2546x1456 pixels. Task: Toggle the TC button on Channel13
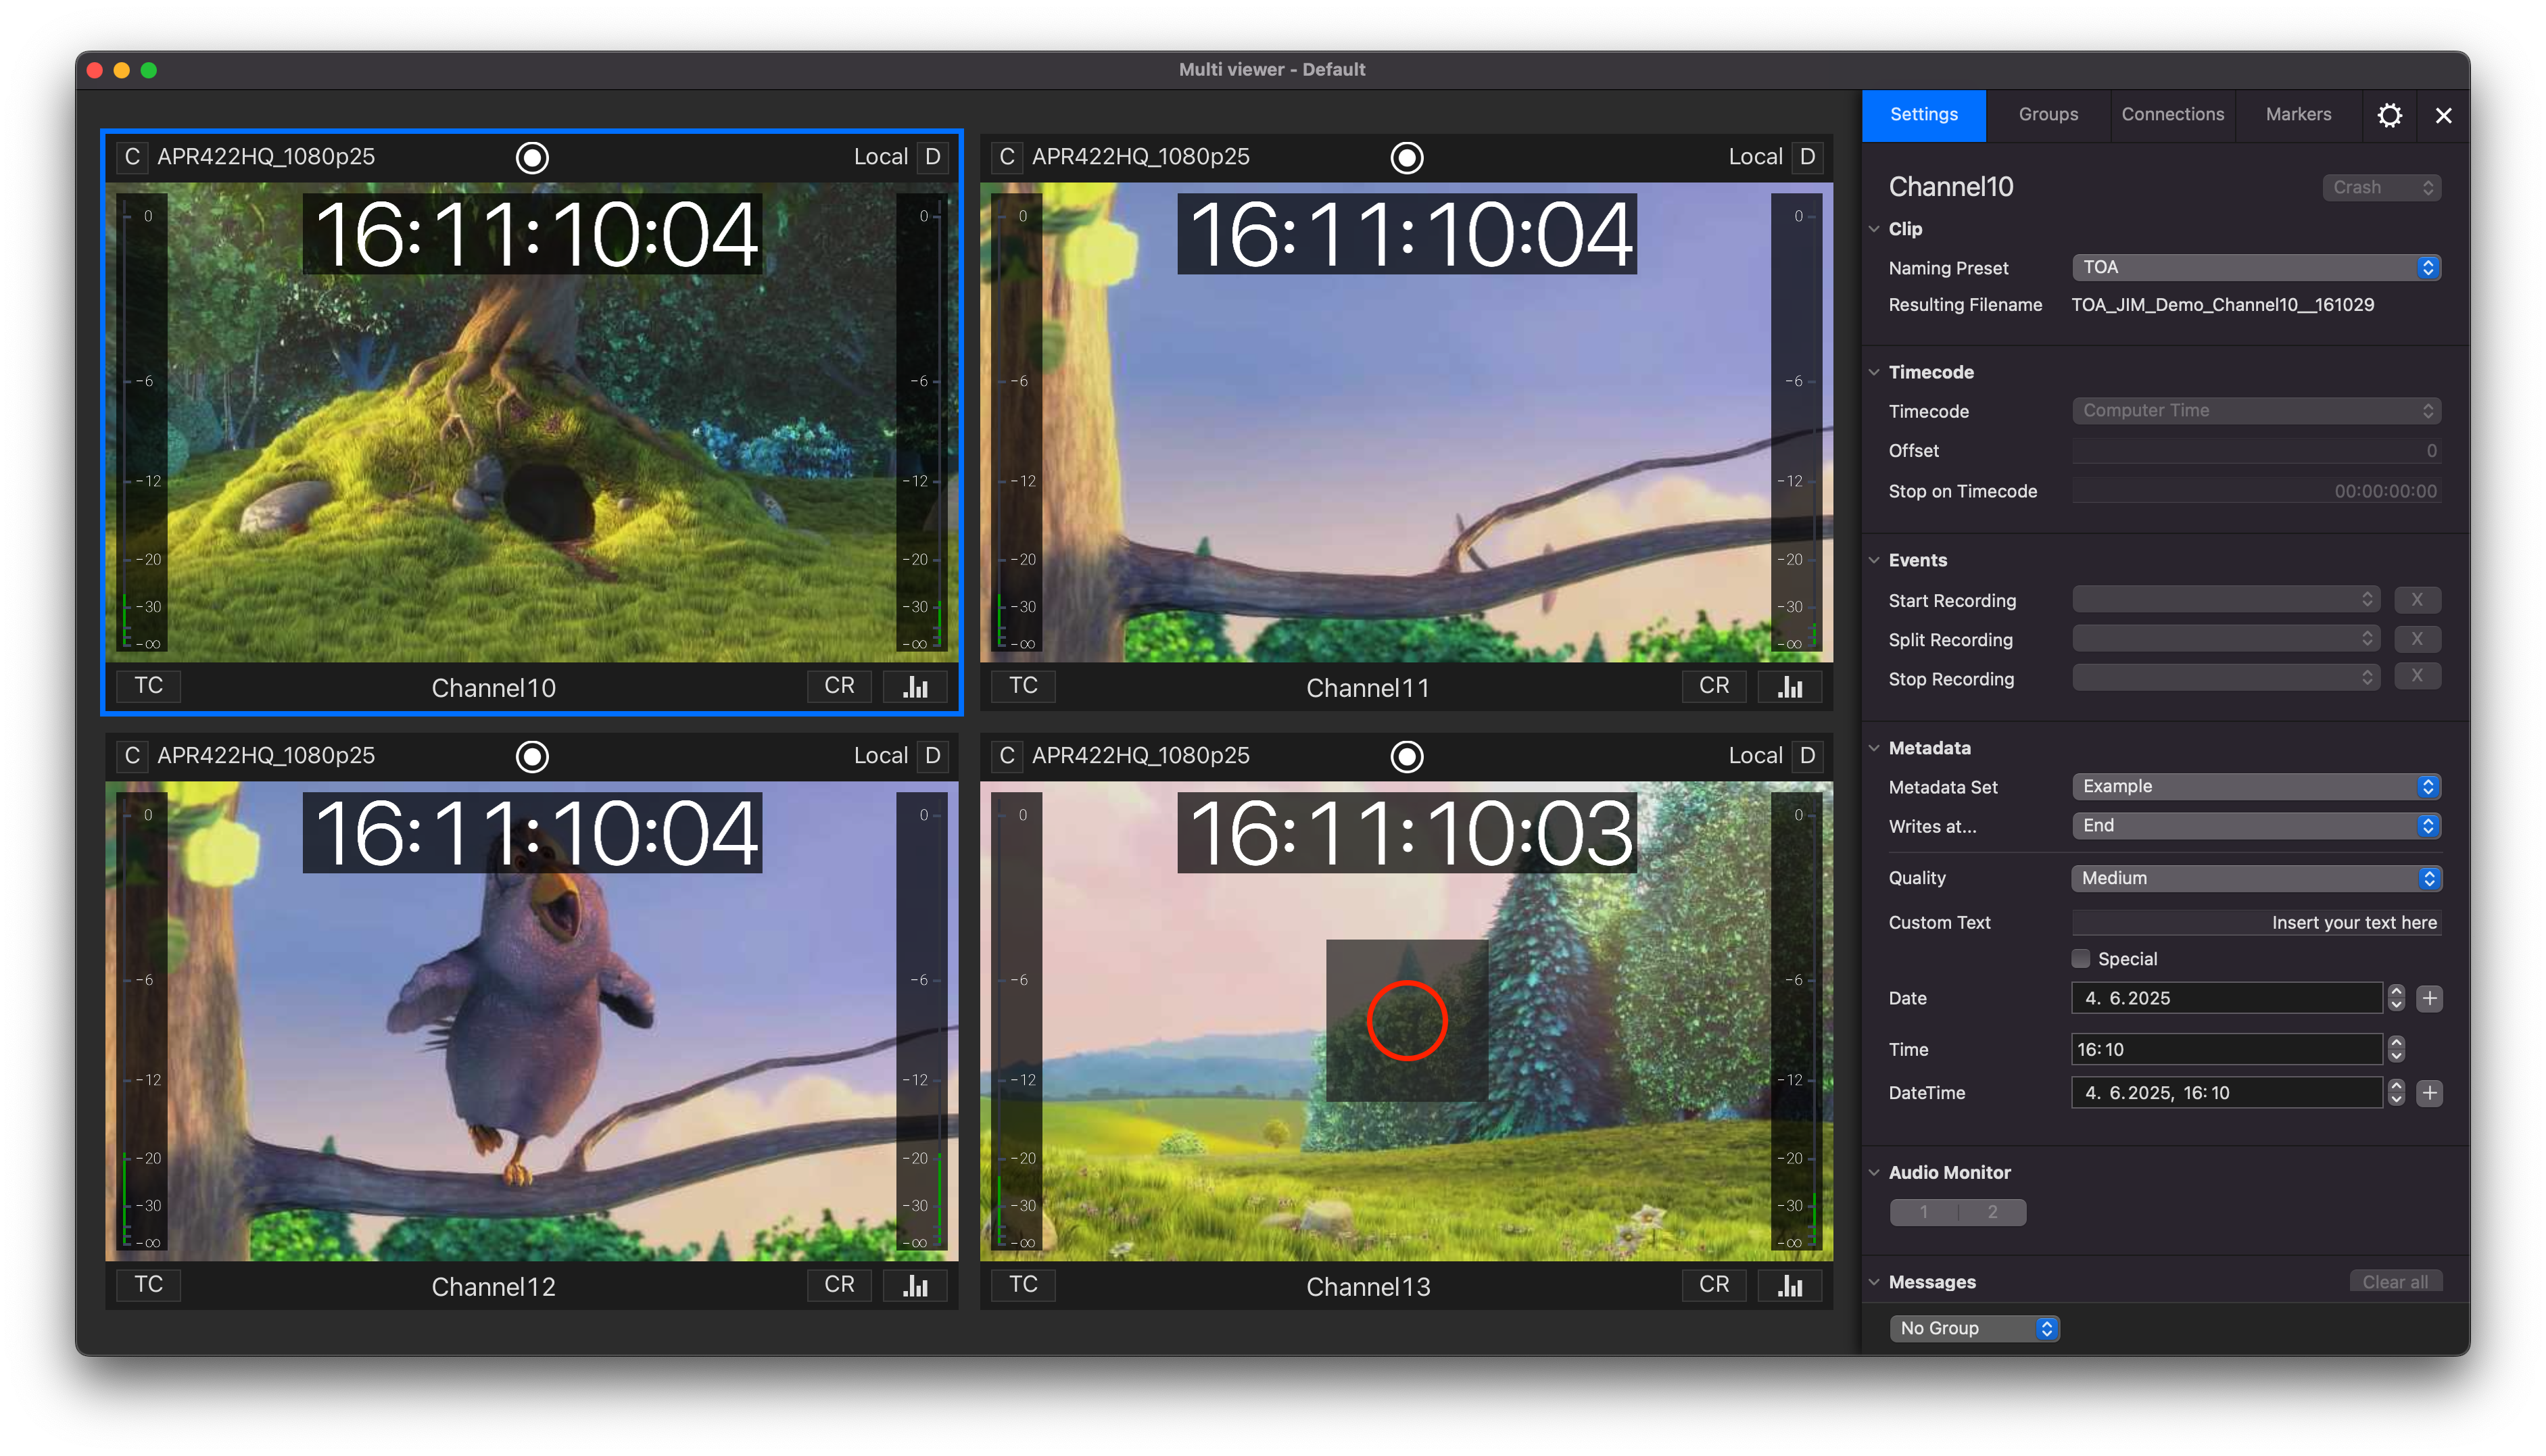tap(1023, 1285)
